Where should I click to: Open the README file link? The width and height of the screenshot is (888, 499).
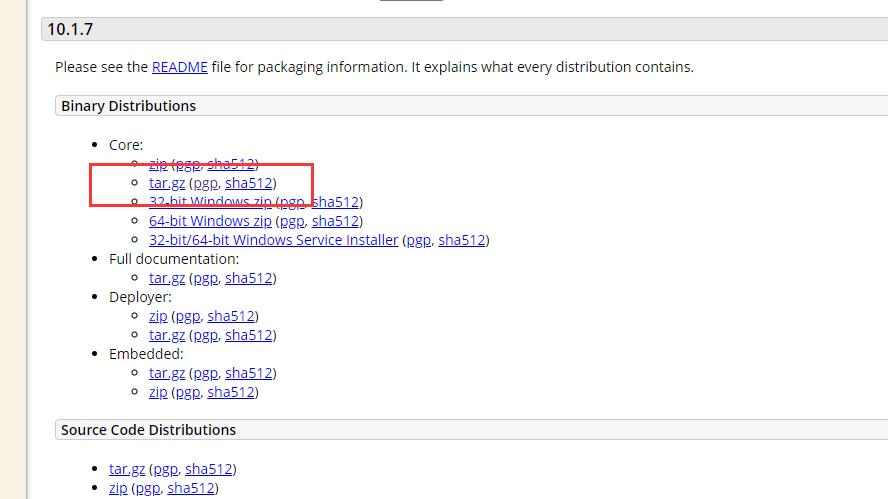(x=180, y=67)
